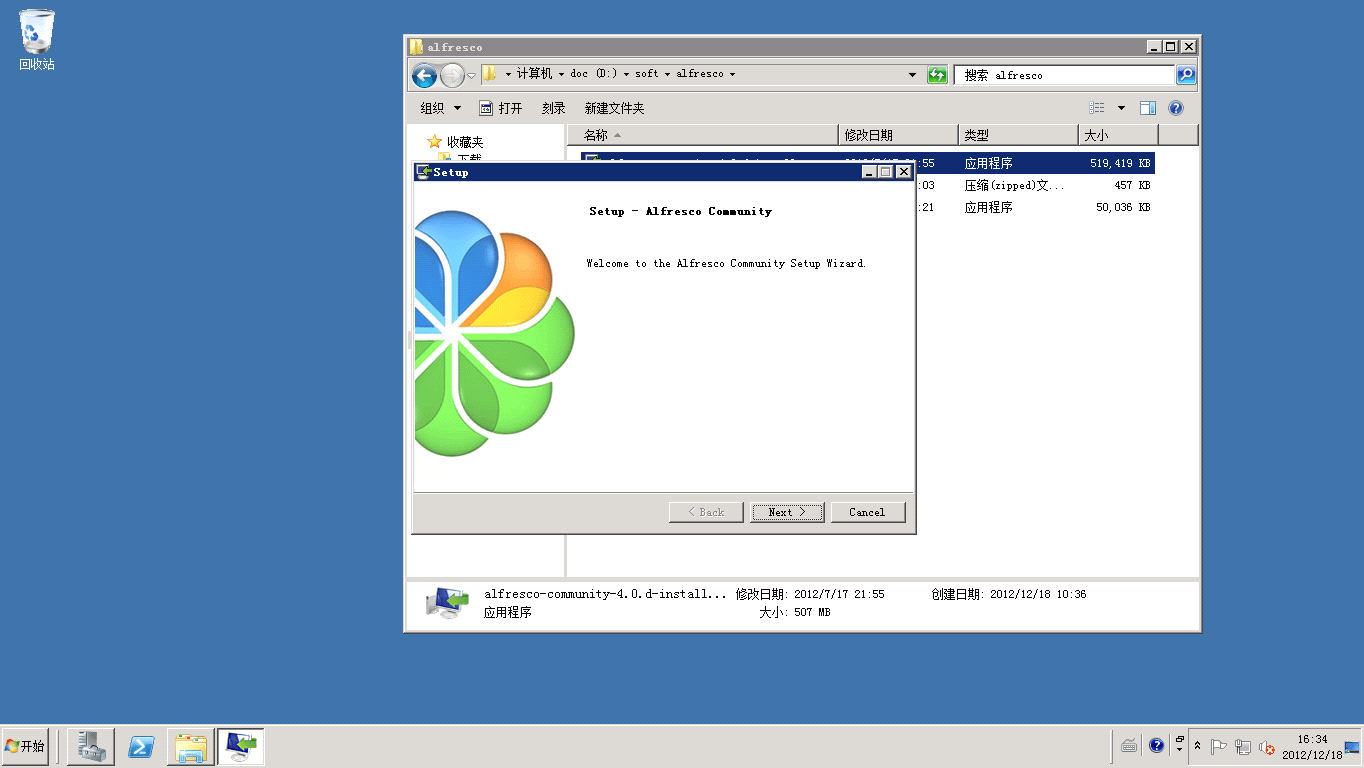The image size is (1364, 768).
Task: Click 新建文件夹 (New folder) toolbar button
Action: [614, 108]
